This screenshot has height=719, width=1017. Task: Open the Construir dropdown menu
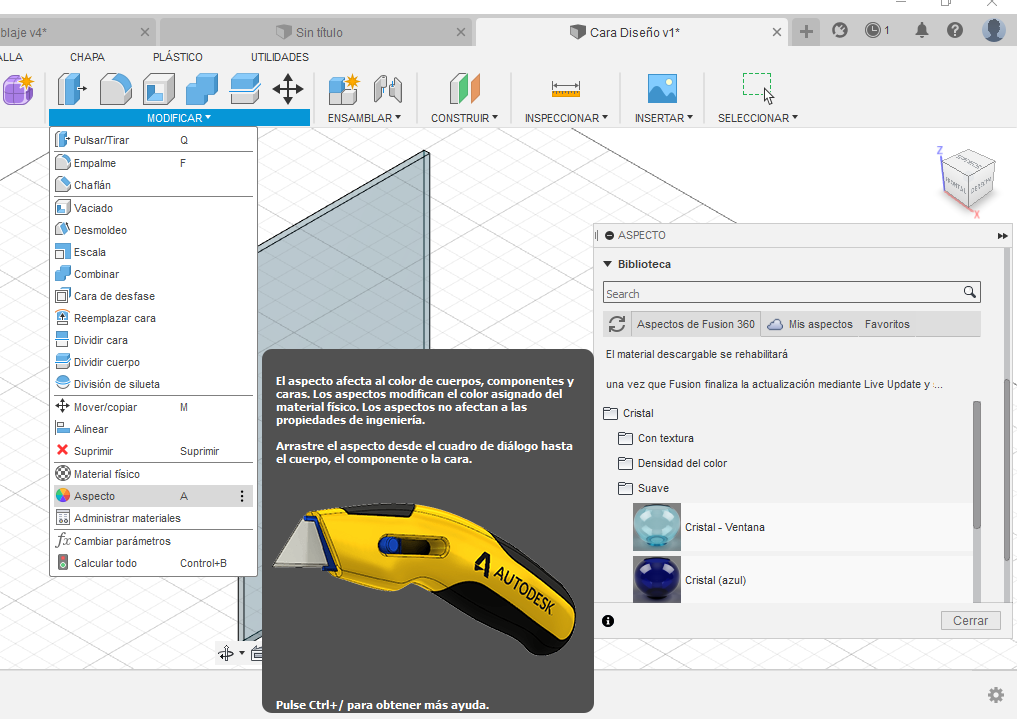[x=464, y=118]
